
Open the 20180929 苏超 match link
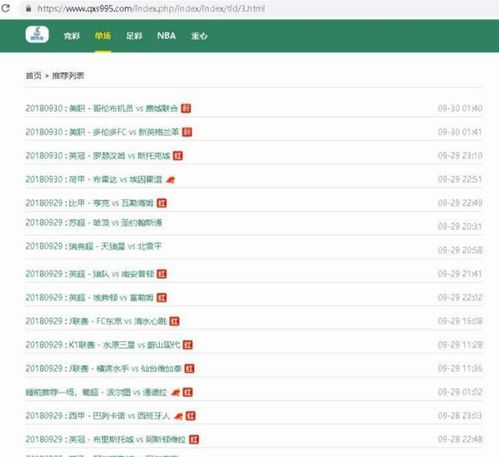tap(94, 223)
